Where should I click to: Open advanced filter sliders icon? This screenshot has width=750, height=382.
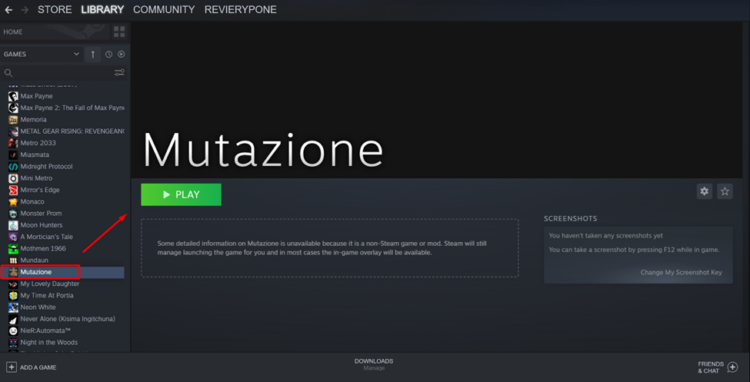120,73
